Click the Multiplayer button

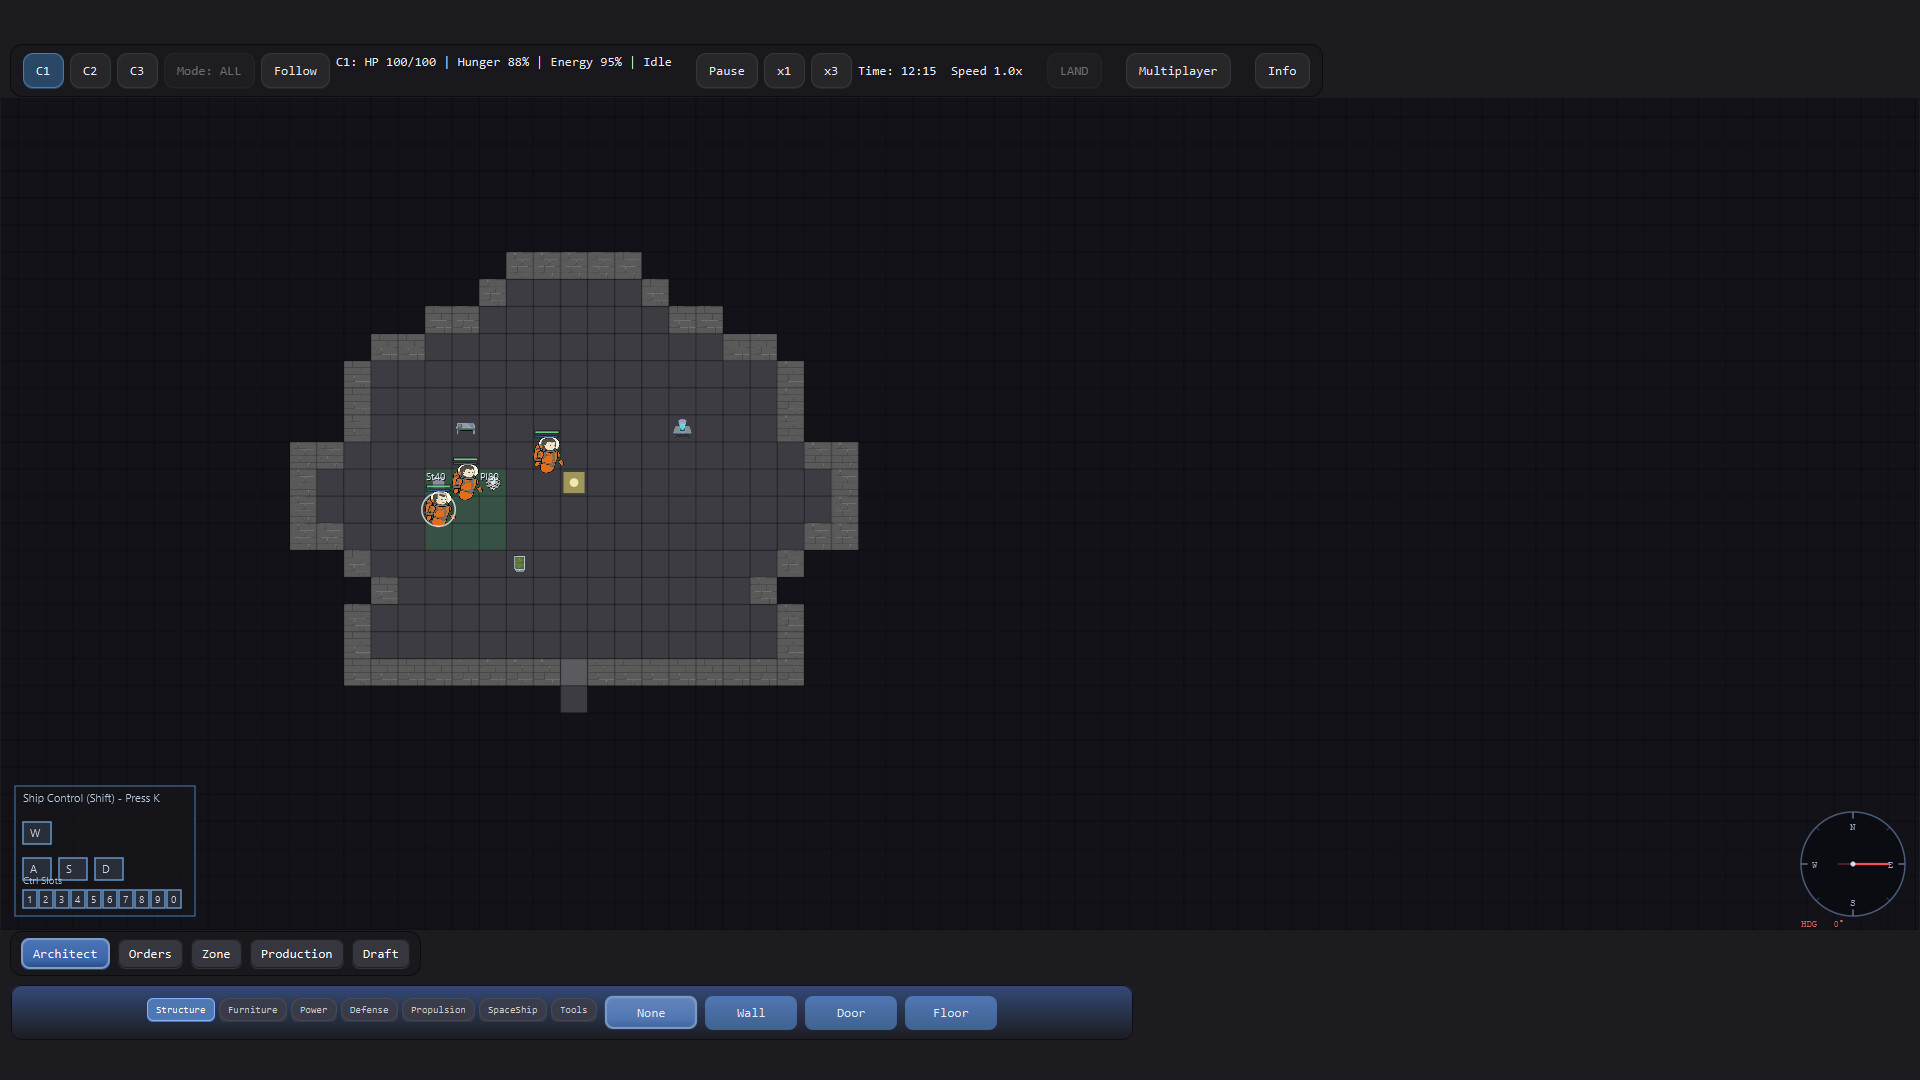(1177, 71)
